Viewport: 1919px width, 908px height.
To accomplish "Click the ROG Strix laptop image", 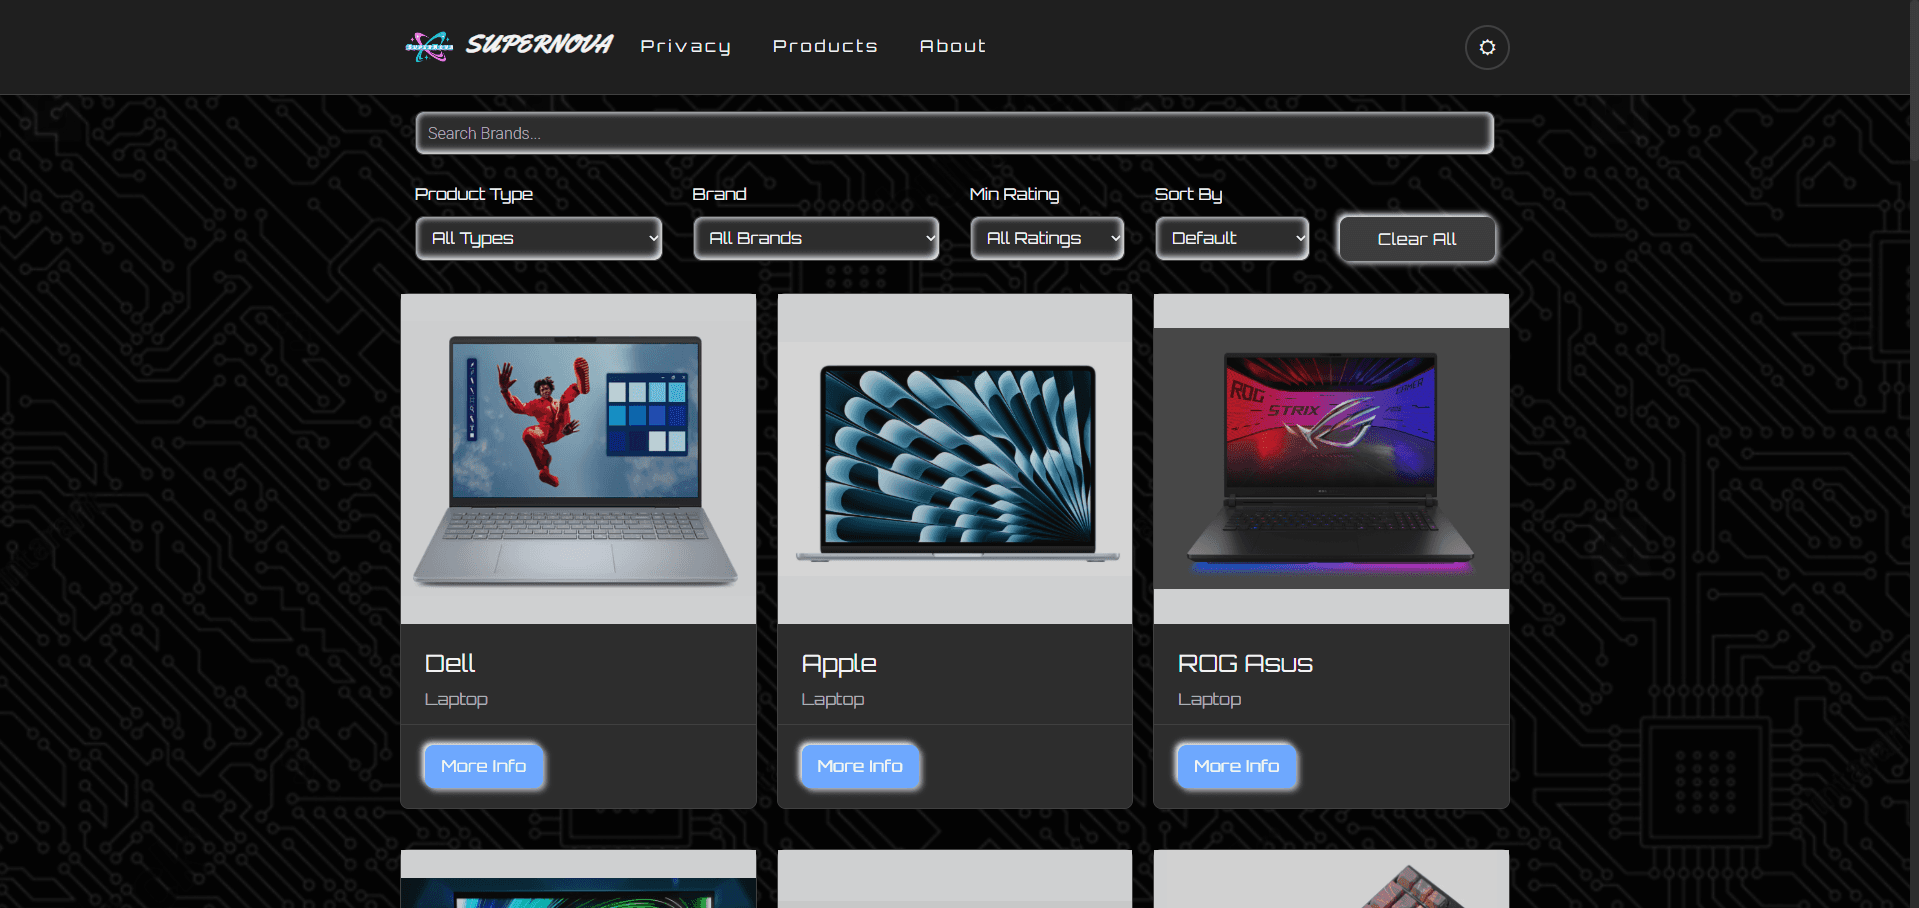I will (1331, 459).
